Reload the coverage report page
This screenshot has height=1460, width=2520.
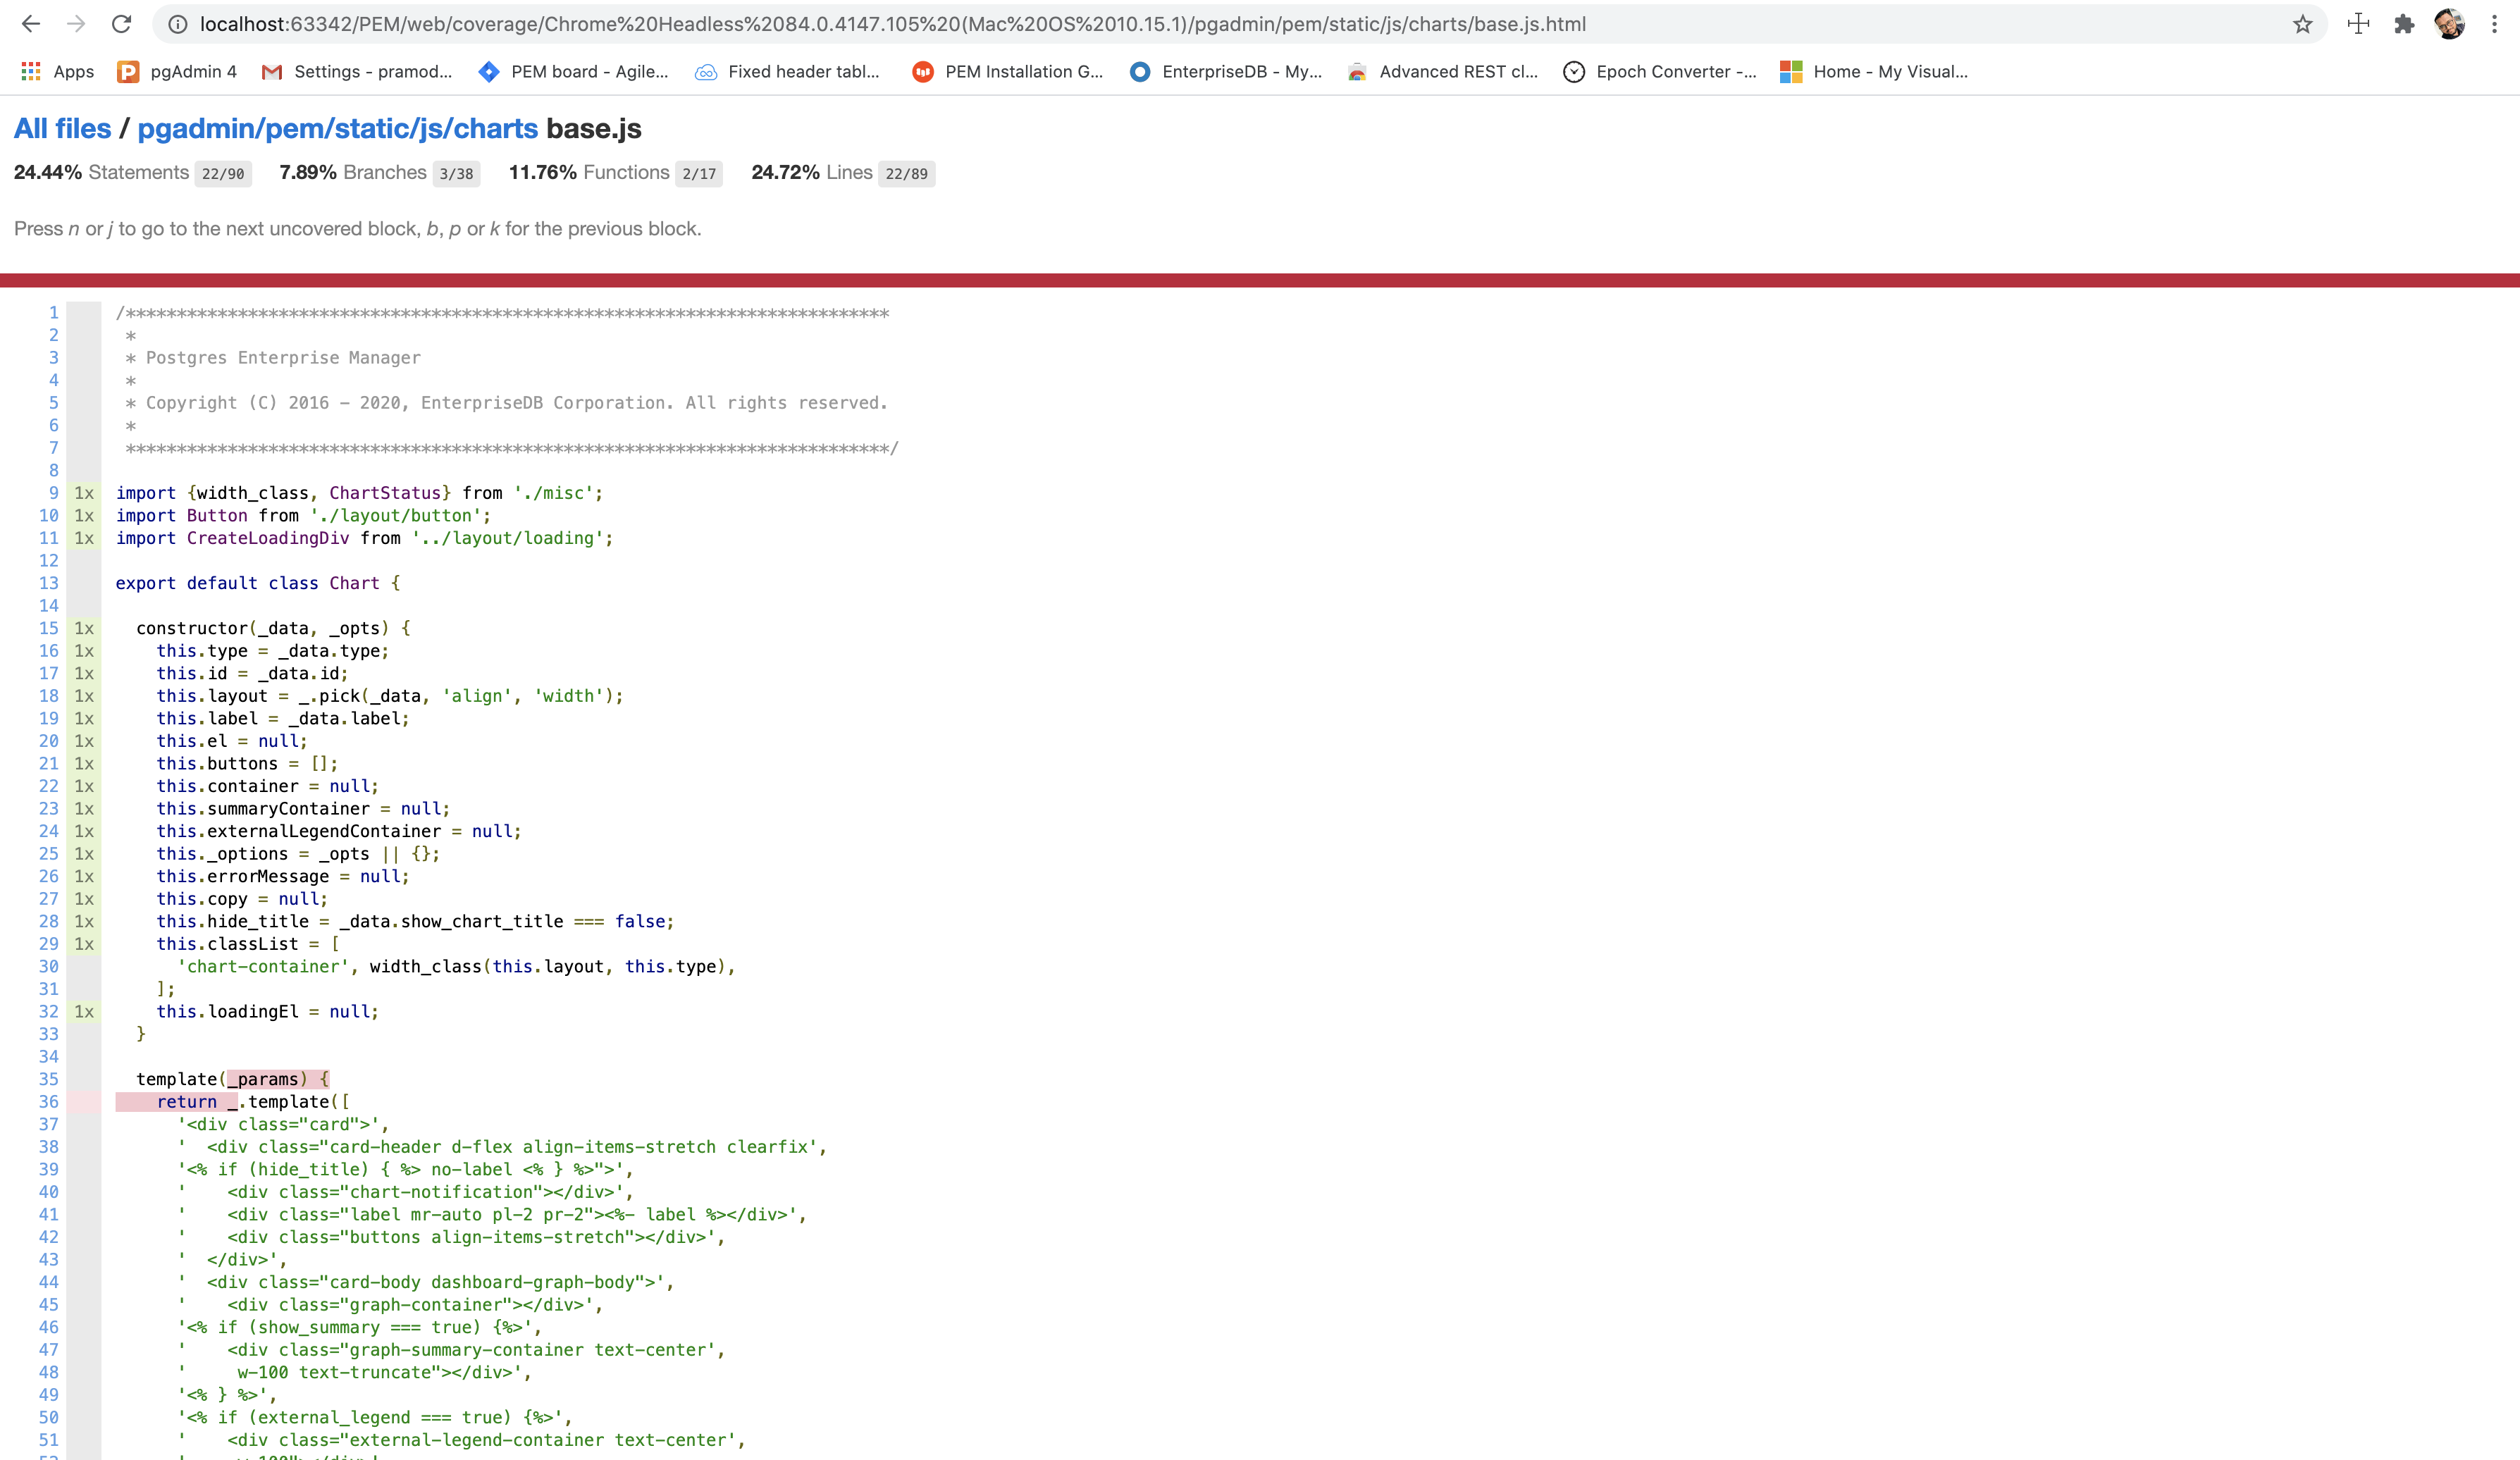(121, 24)
